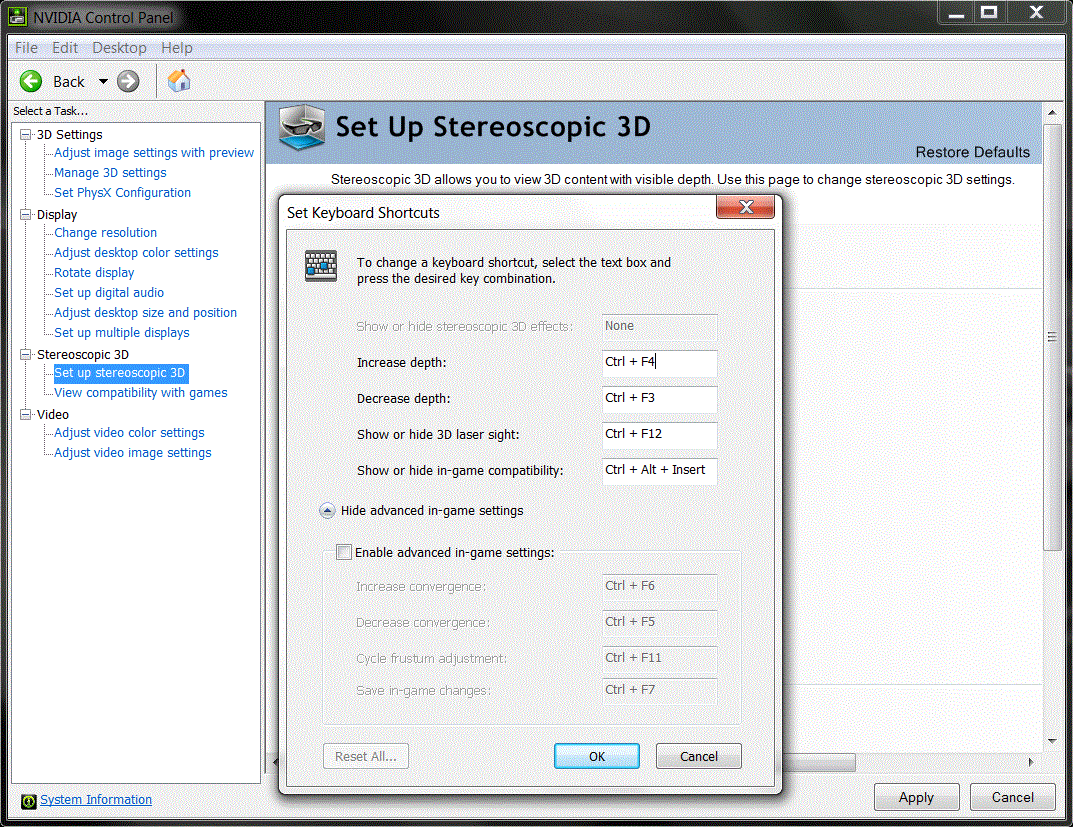Click the Video category label

coord(53,415)
